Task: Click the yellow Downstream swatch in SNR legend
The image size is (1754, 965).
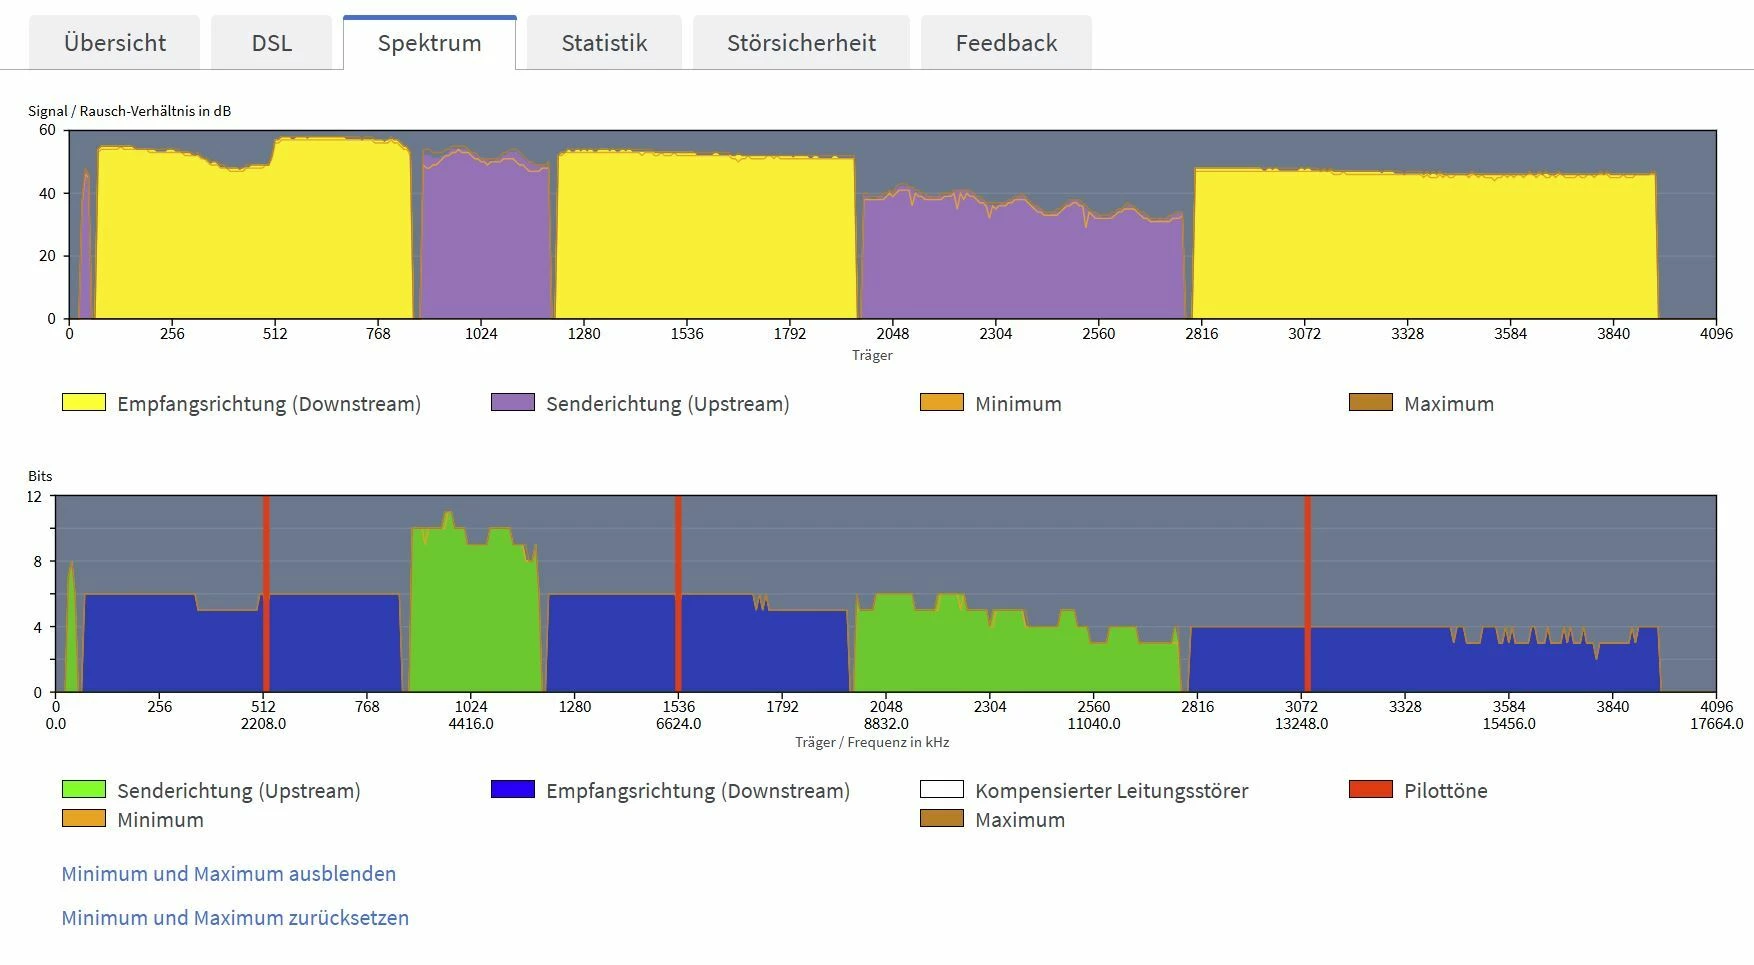Action: pos(84,402)
